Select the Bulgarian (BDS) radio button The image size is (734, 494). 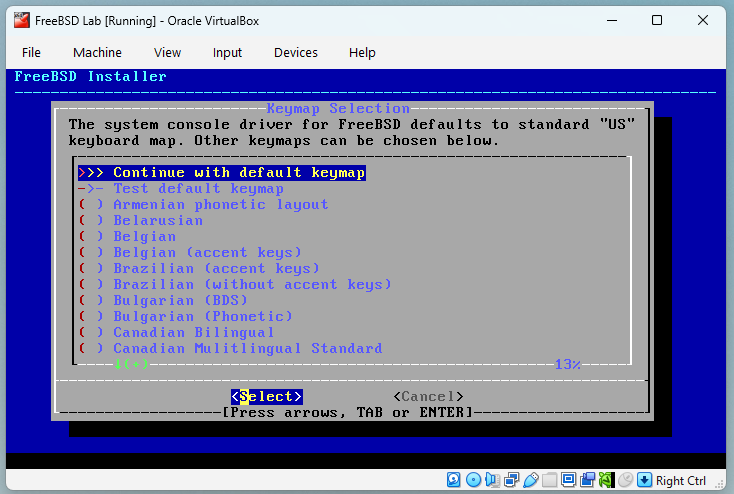[91, 300]
